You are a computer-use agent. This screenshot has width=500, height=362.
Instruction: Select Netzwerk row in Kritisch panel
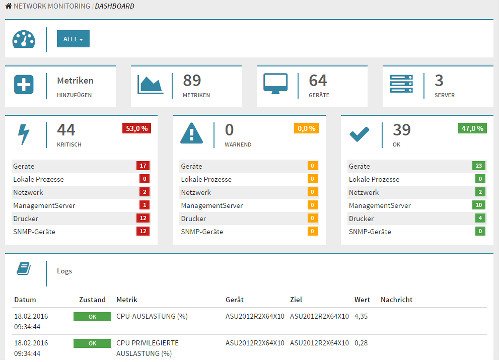[81, 192]
